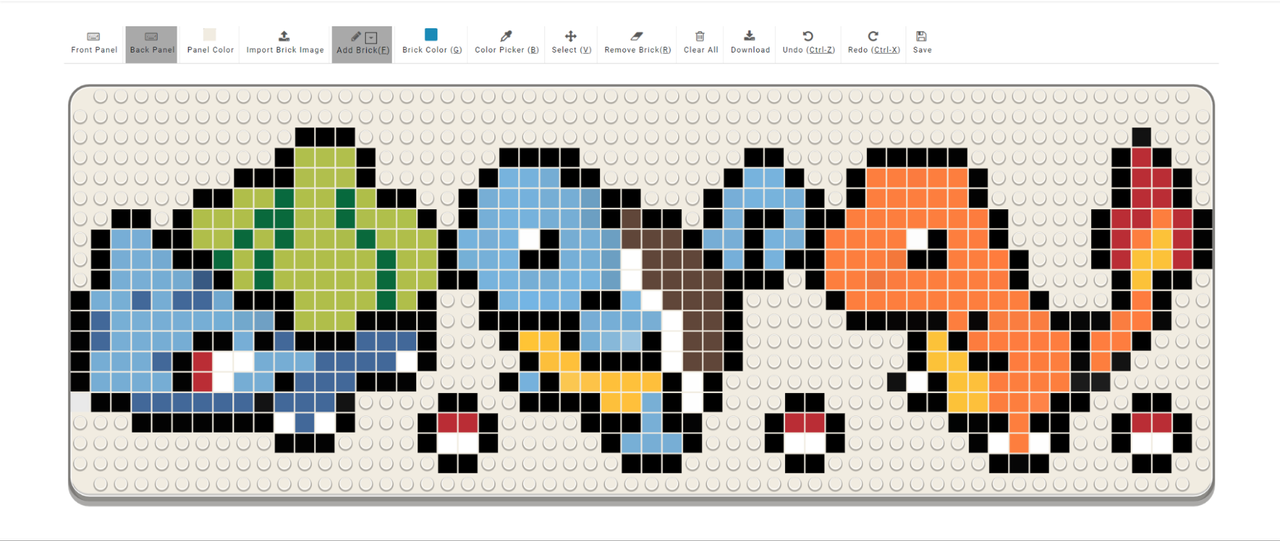Pick the Remove Brick eraser tool
1280x541 pixels.
[x=637, y=36]
